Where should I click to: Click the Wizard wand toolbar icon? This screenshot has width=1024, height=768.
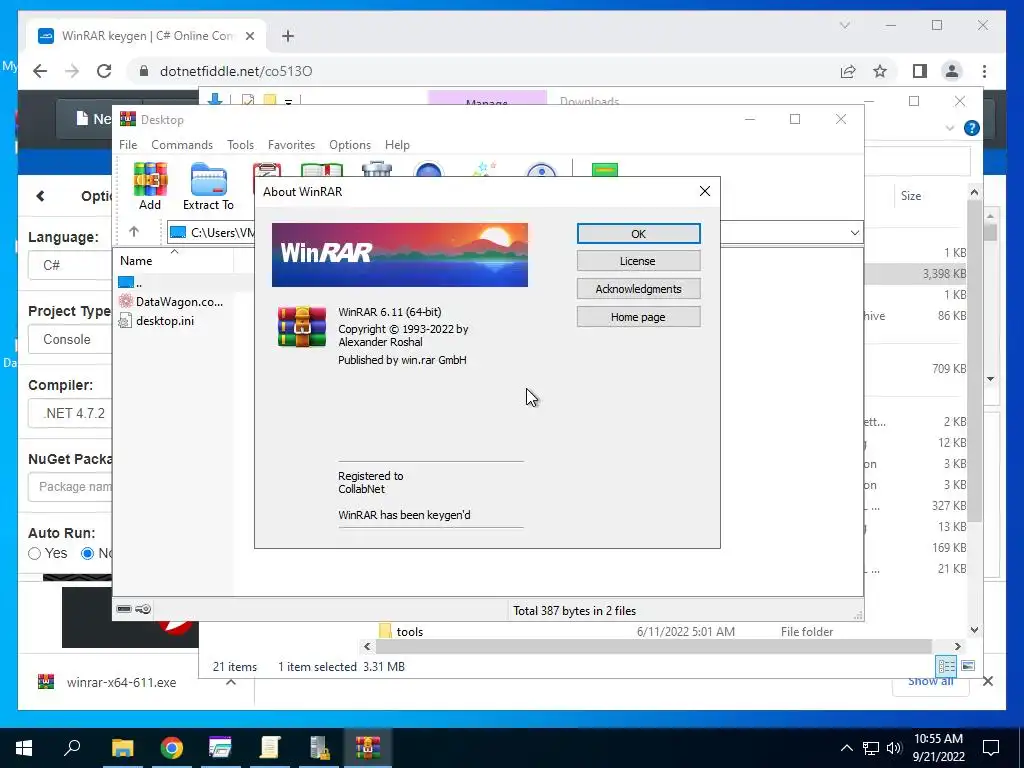(485, 169)
